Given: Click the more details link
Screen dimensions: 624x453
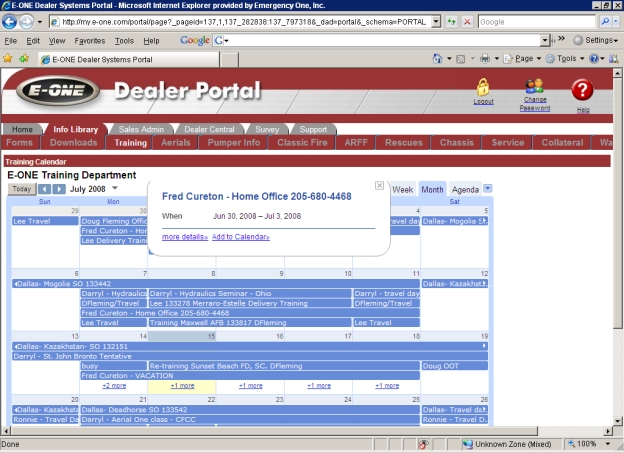Looking at the screenshot, I should (185, 237).
